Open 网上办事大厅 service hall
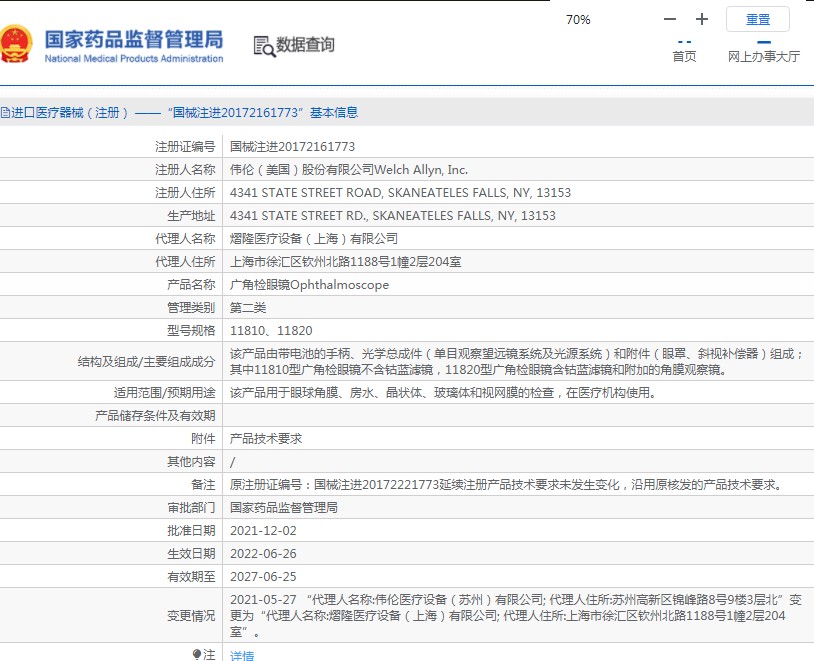The height and width of the screenshot is (661, 814). (x=763, y=56)
